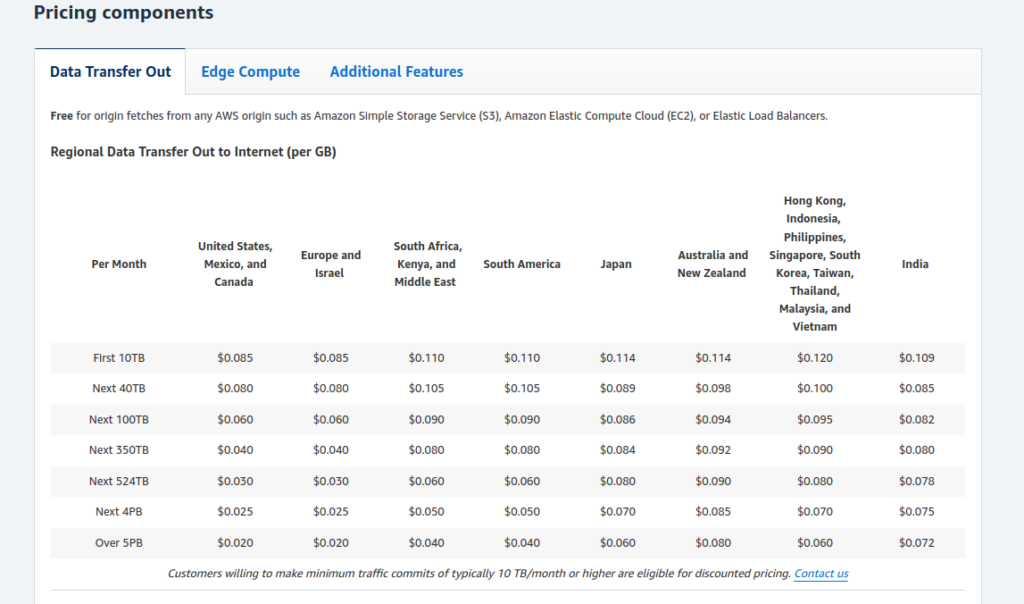The height and width of the screenshot is (604, 1024).
Task: Select Australia and New Zealand header
Action: [x=712, y=264]
